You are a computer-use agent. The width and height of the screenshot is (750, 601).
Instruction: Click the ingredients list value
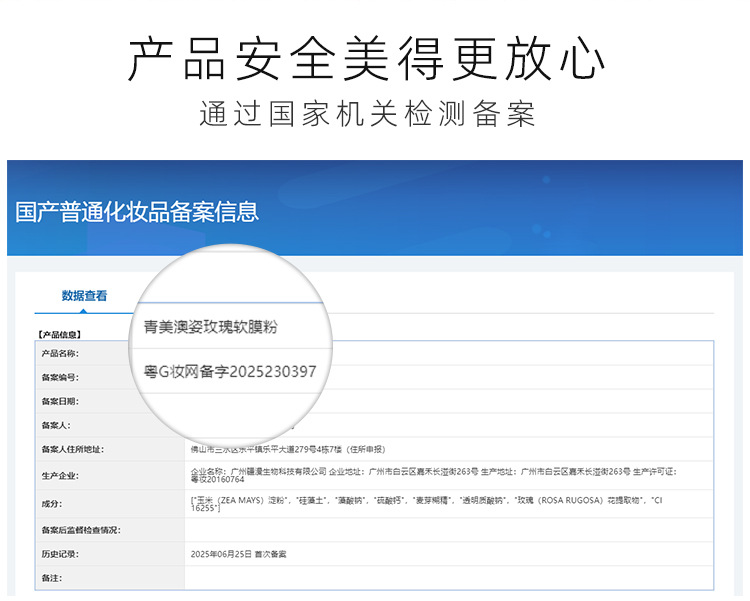pos(426,504)
